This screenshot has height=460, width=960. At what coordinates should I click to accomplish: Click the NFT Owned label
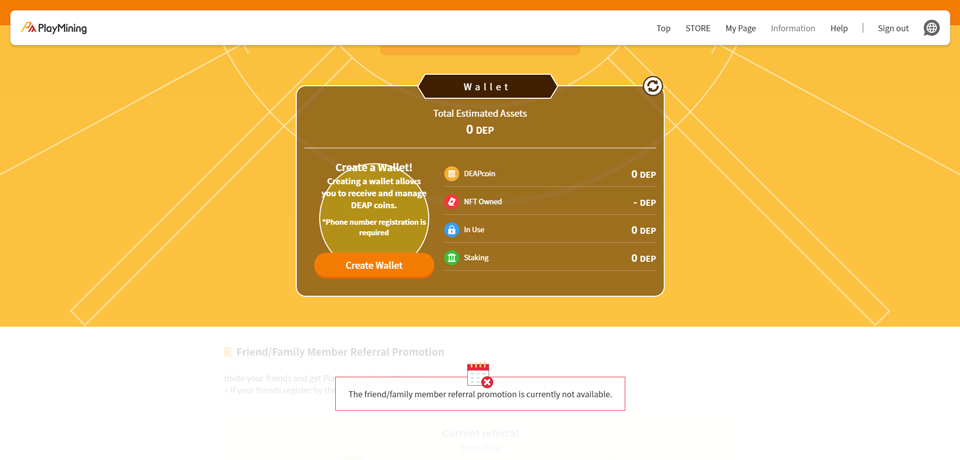point(482,202)
